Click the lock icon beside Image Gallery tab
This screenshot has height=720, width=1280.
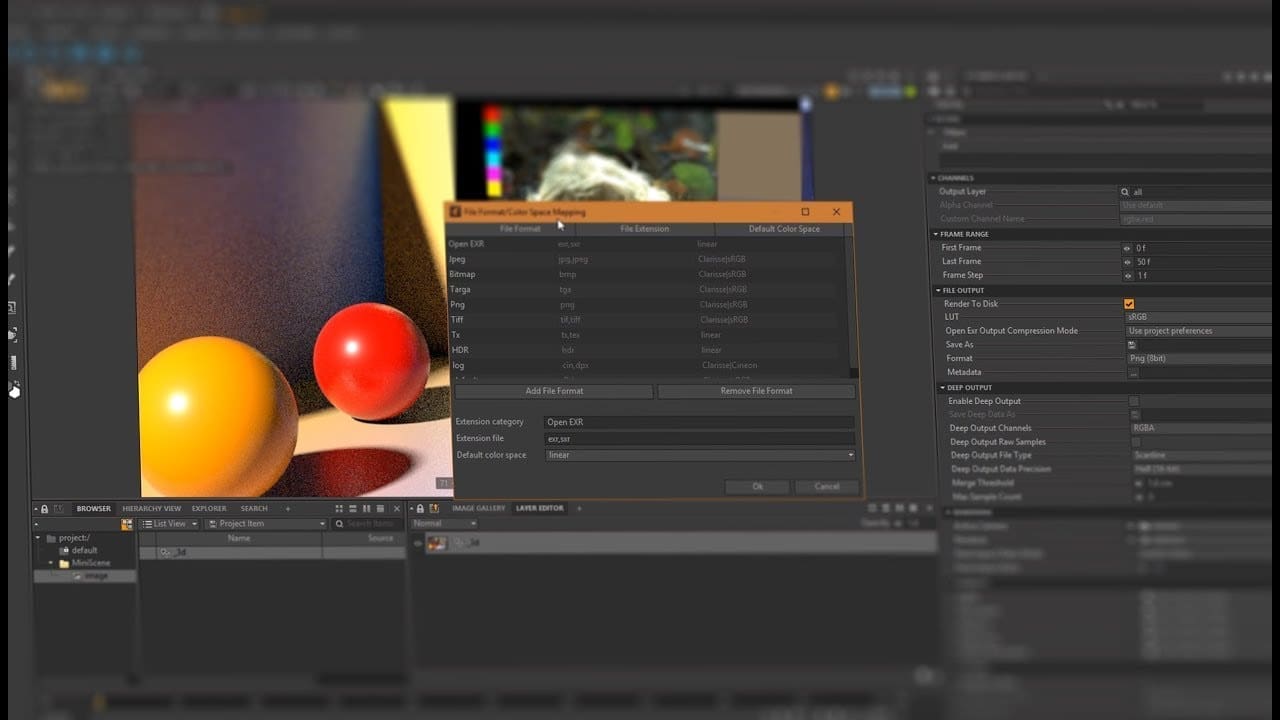click(420, 509)
